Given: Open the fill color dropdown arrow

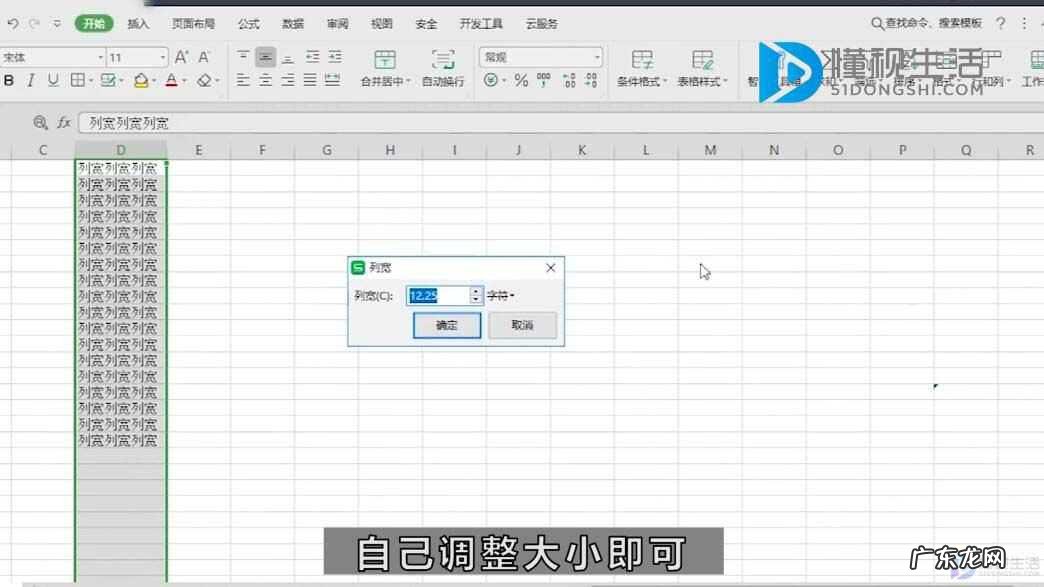Looking at the screenshot, I should [x=153, y=80].
